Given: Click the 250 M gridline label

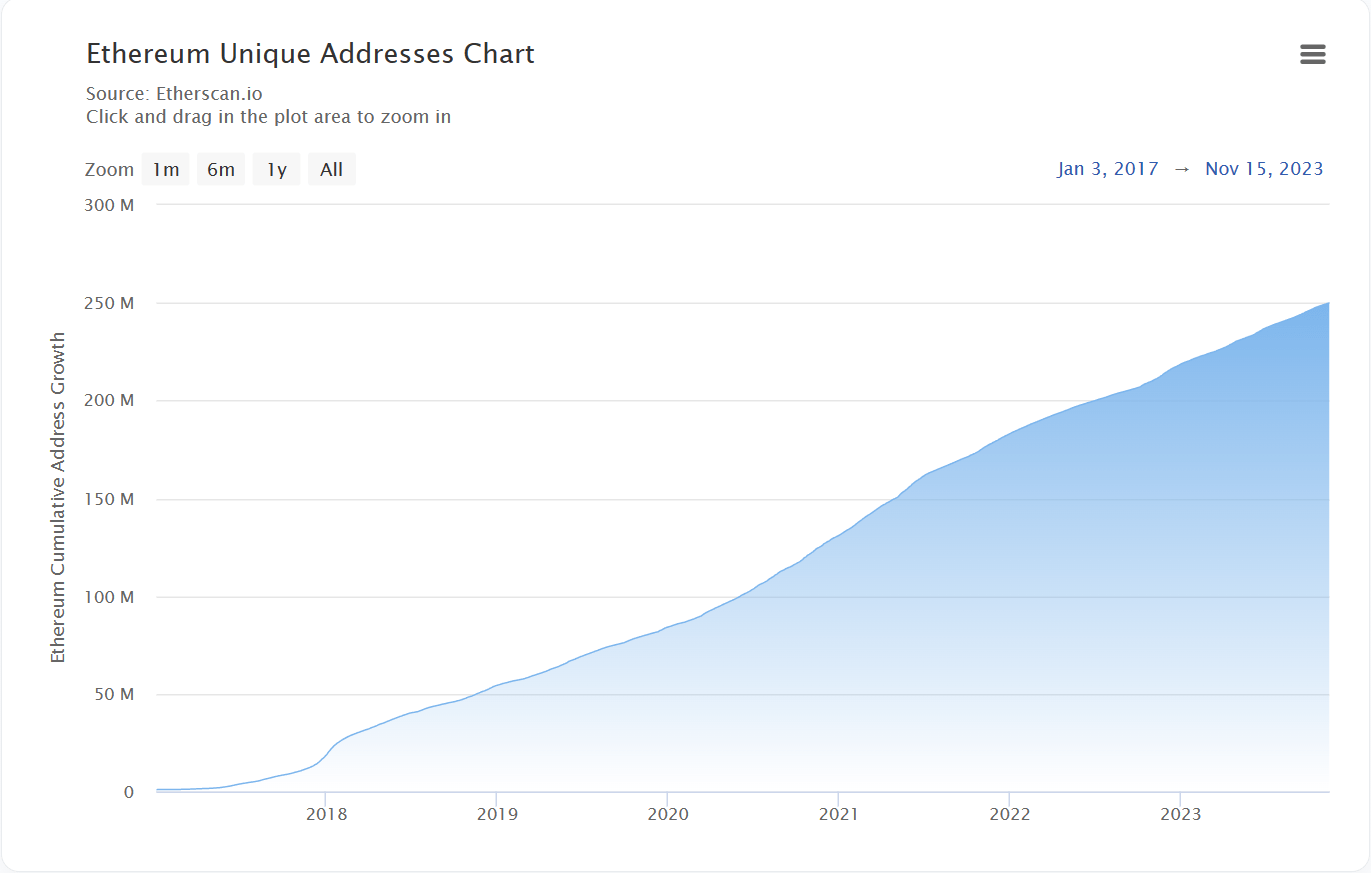Looking at the screenshot, I should 112,303.
